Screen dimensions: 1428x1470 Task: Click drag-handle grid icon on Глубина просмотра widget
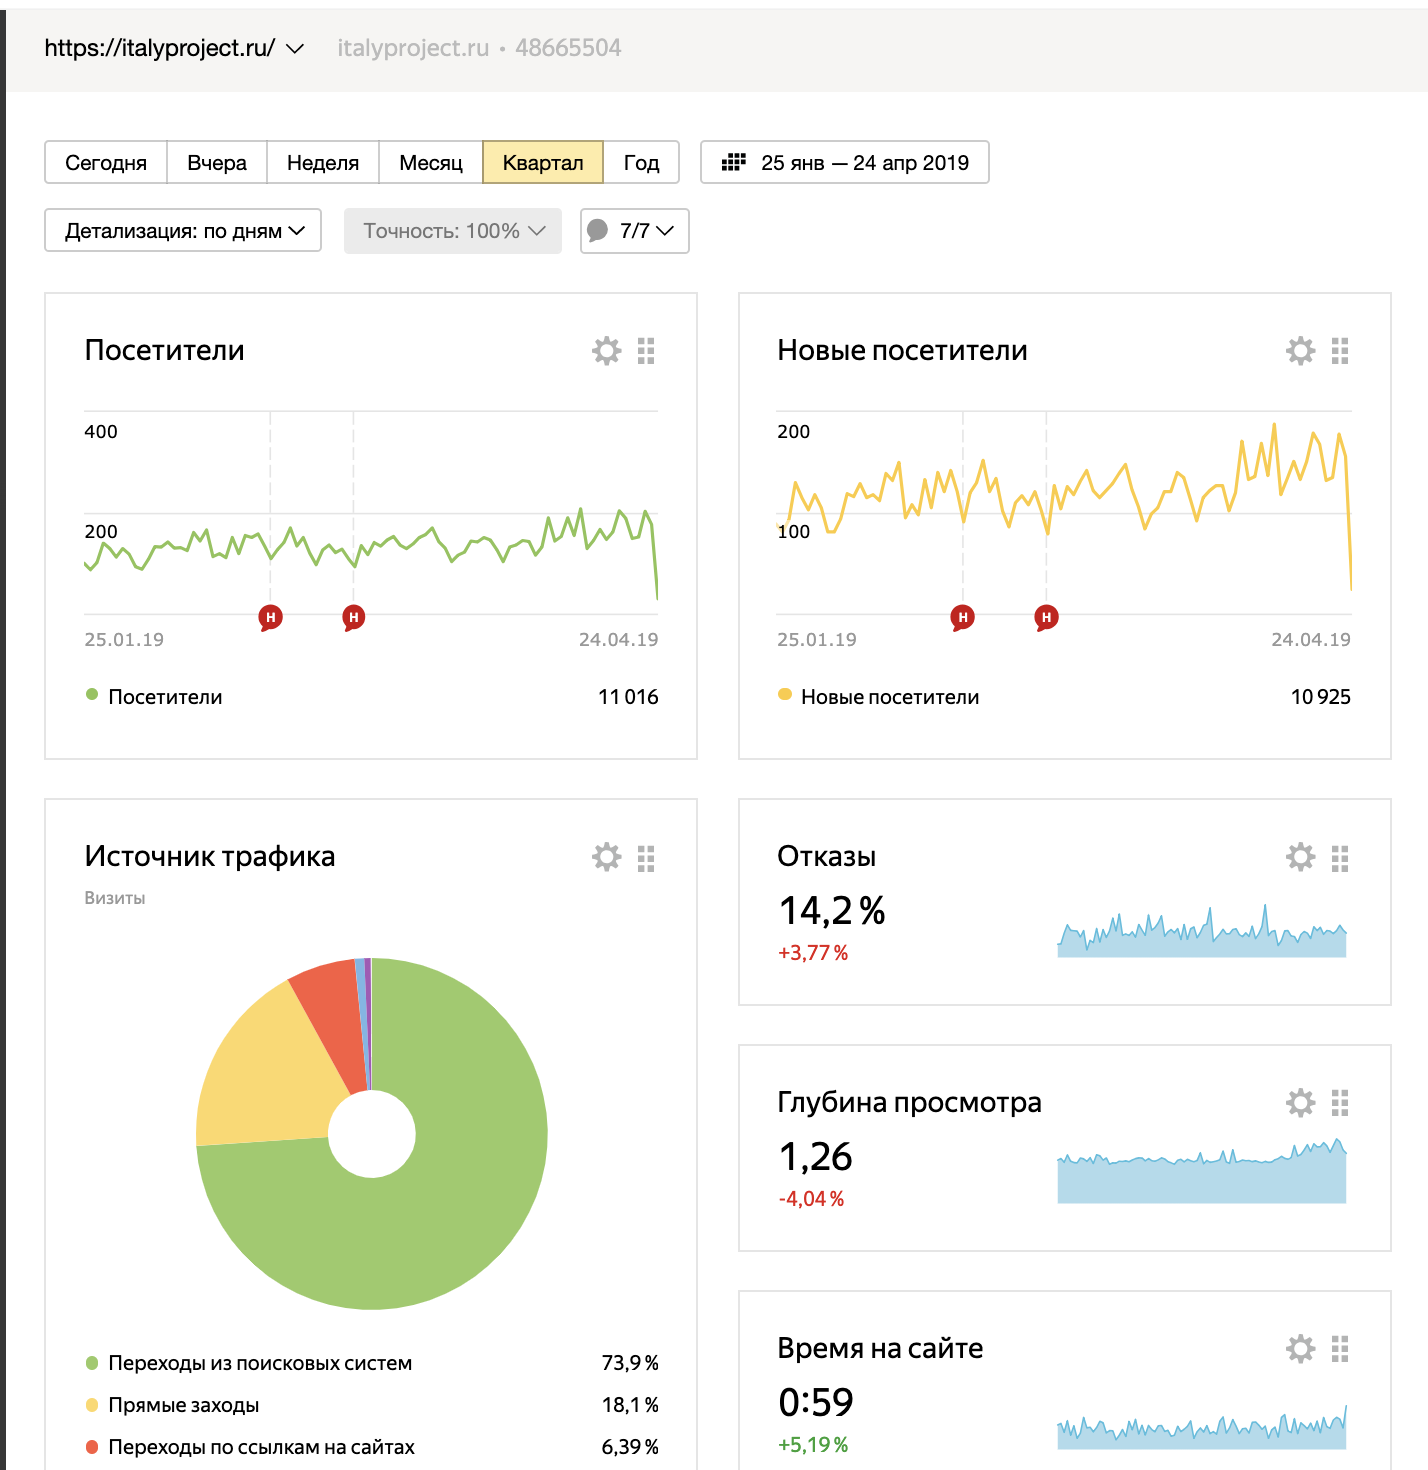(x=1340, y=1103)
